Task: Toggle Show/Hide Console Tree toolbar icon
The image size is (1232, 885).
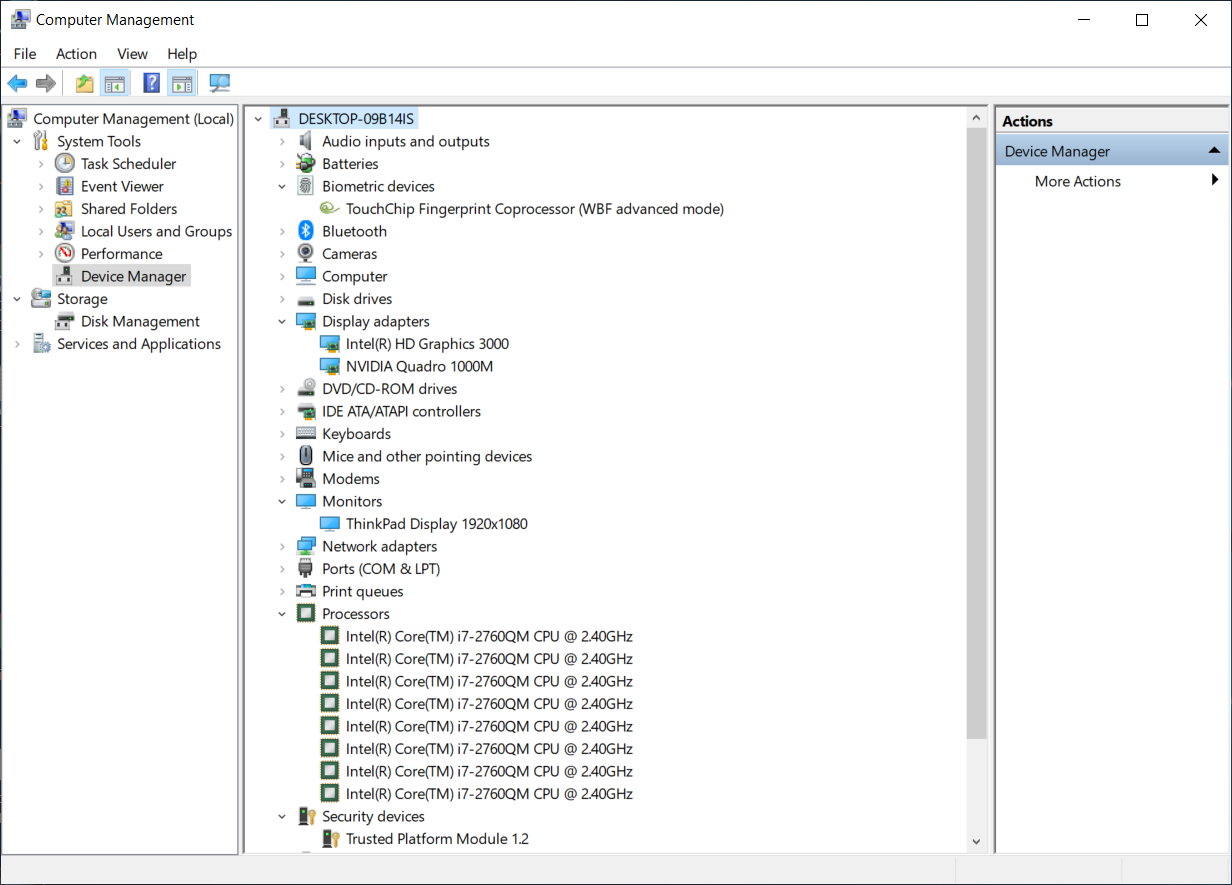Action: [115, 84]
